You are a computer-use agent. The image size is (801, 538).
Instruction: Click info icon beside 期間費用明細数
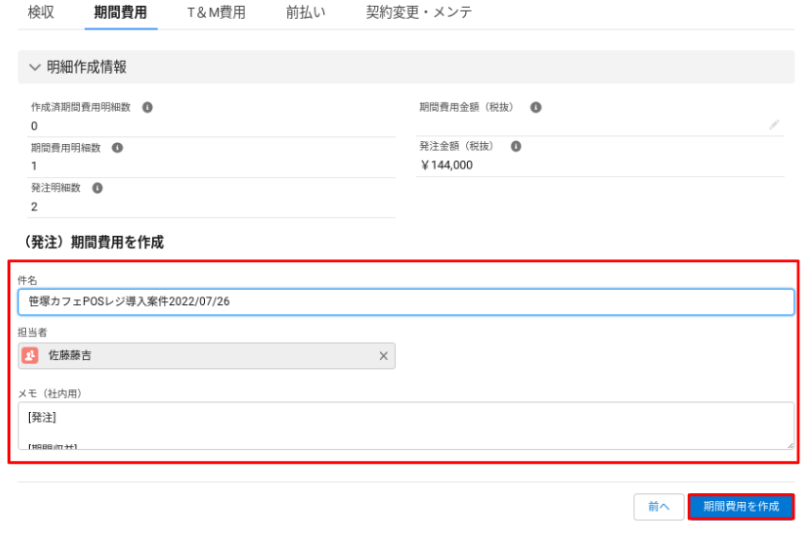pyautogui.click(x=117, y=147)
